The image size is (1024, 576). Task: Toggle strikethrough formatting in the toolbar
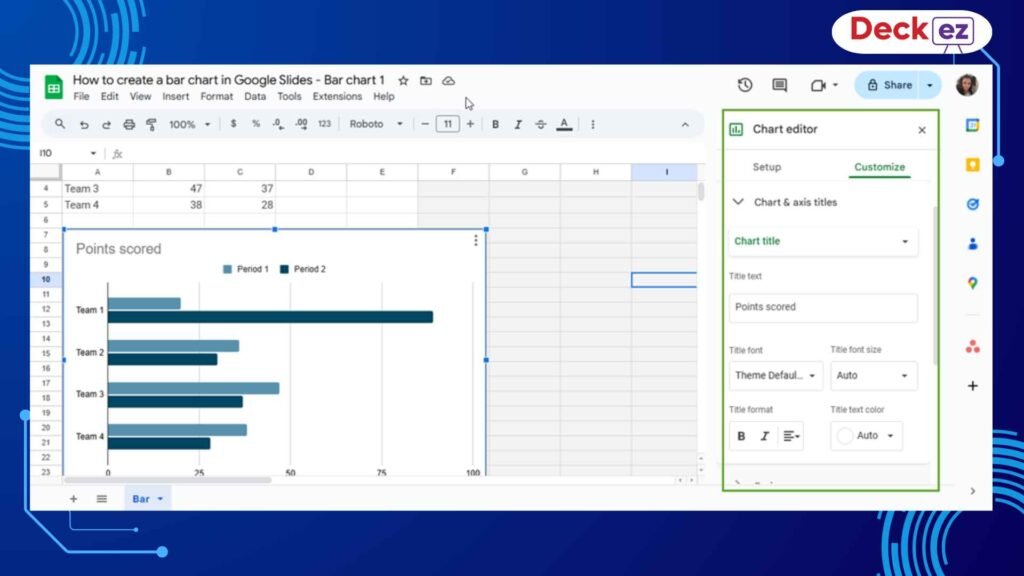click(x=540, y=123)
